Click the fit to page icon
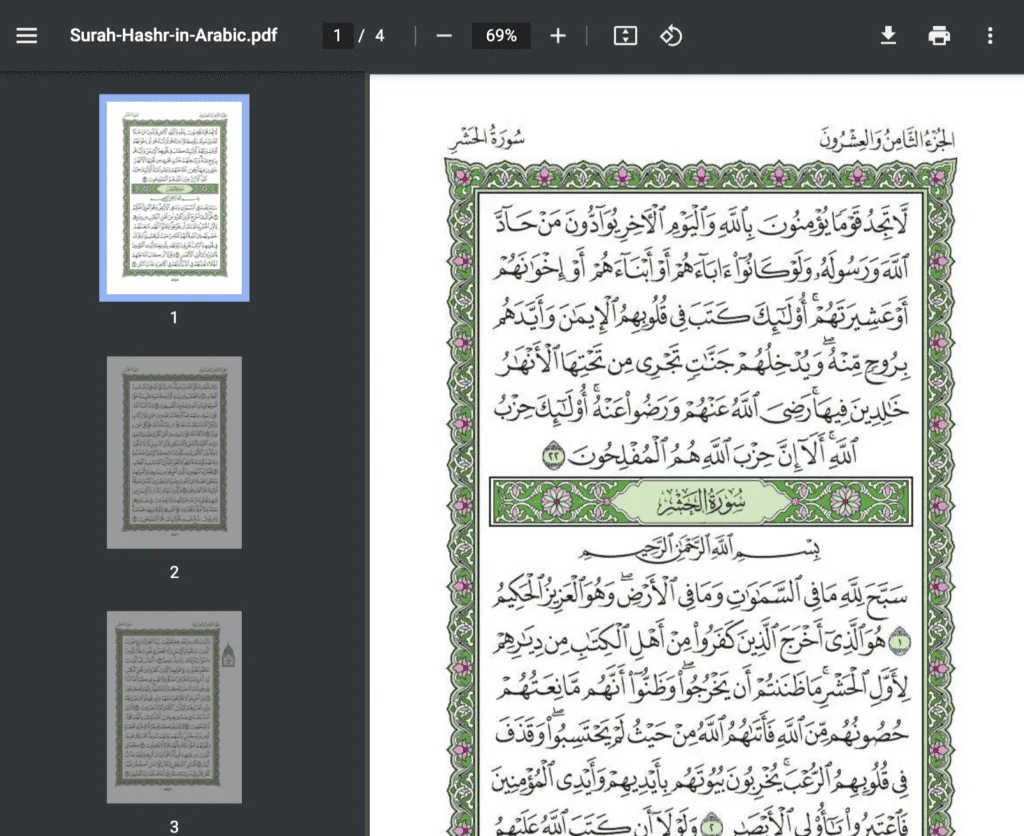The height and width of the screenshot is (836, 1024). click(625, 35)
